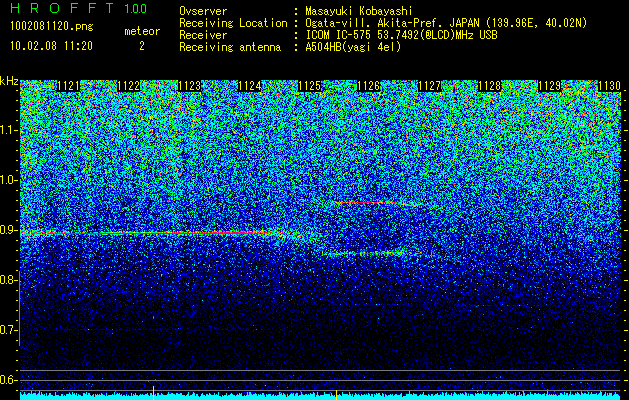629x400 pixels.
Task: Click the 1130 time marker
Action: (609, 86)
